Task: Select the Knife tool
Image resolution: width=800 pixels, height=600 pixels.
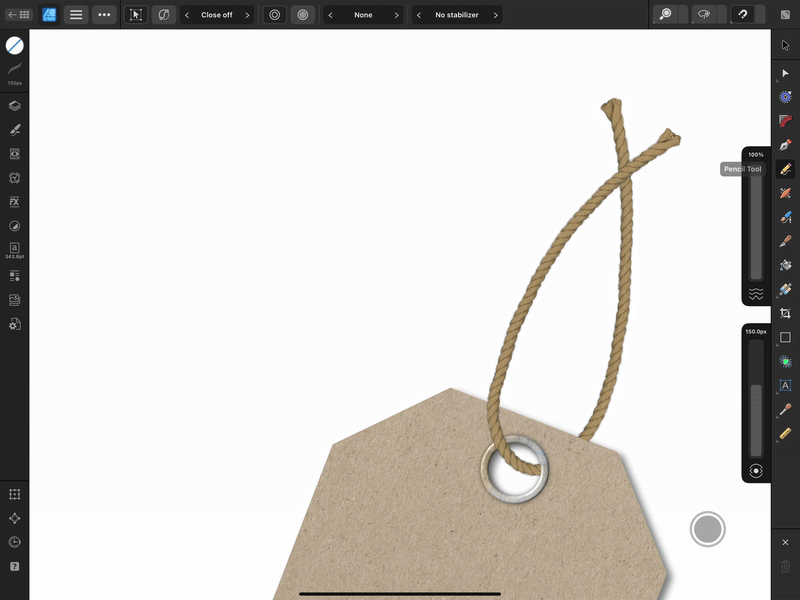Action: coord(785,241)
